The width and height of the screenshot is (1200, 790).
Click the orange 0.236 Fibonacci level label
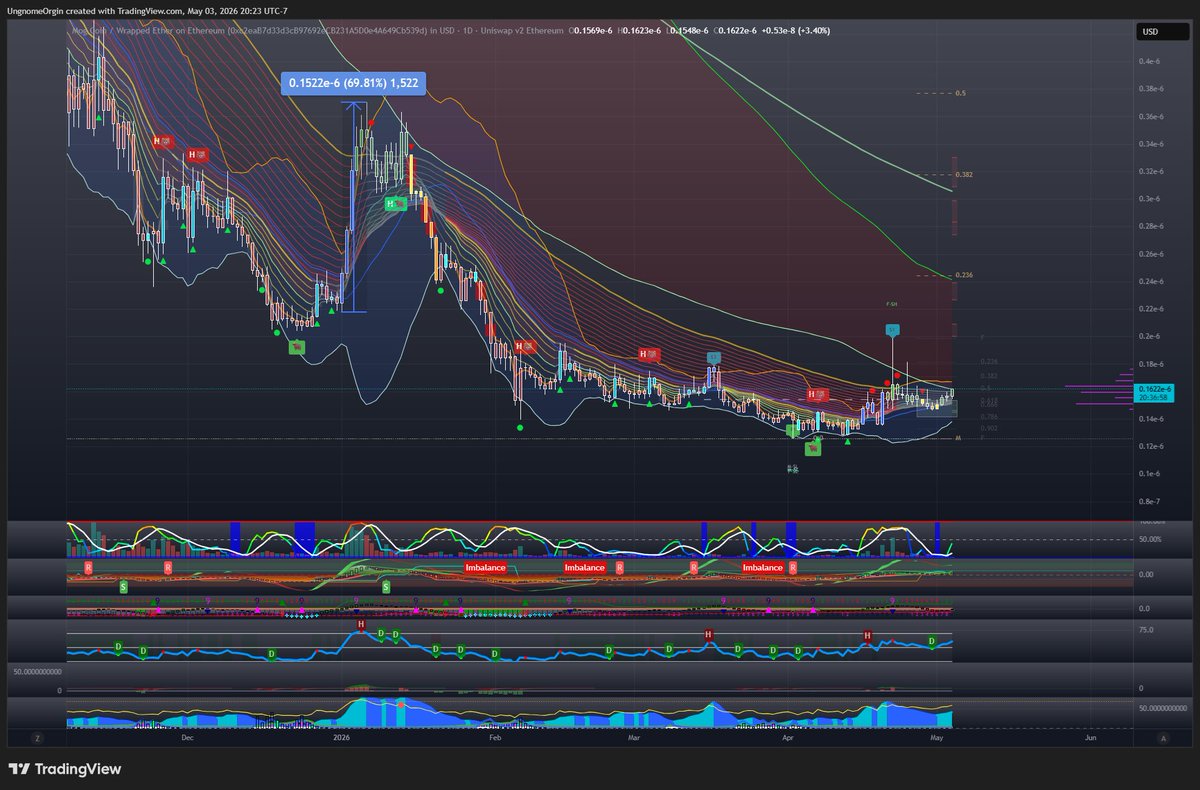(x=964, y=275)
